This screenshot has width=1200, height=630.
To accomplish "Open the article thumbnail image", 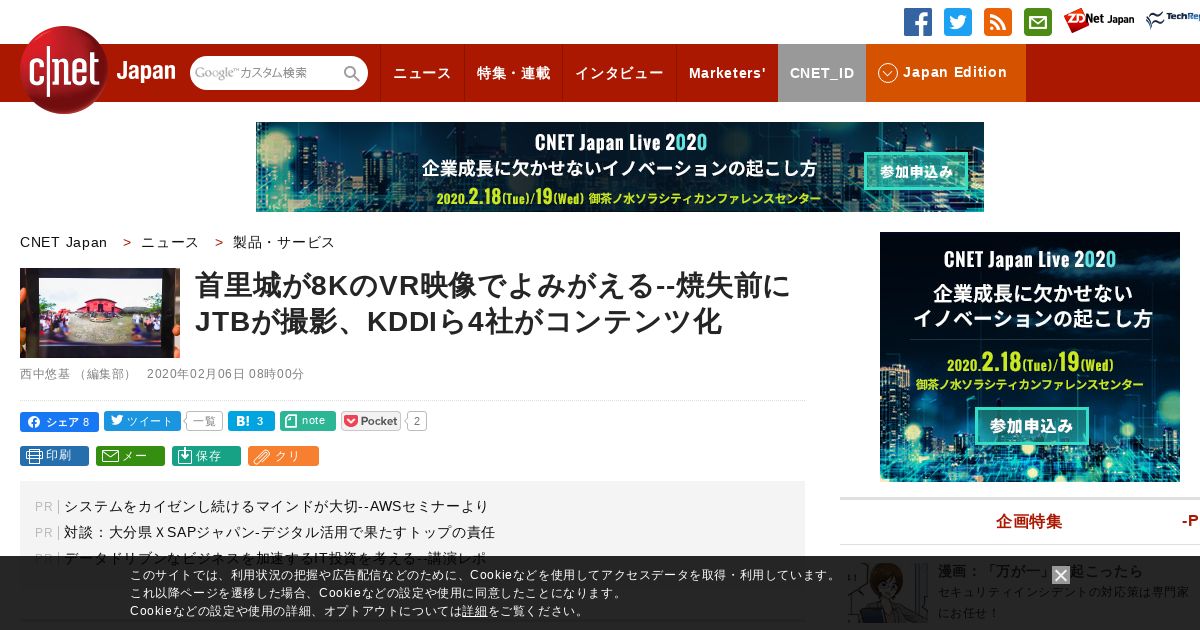I will (100, 313).
